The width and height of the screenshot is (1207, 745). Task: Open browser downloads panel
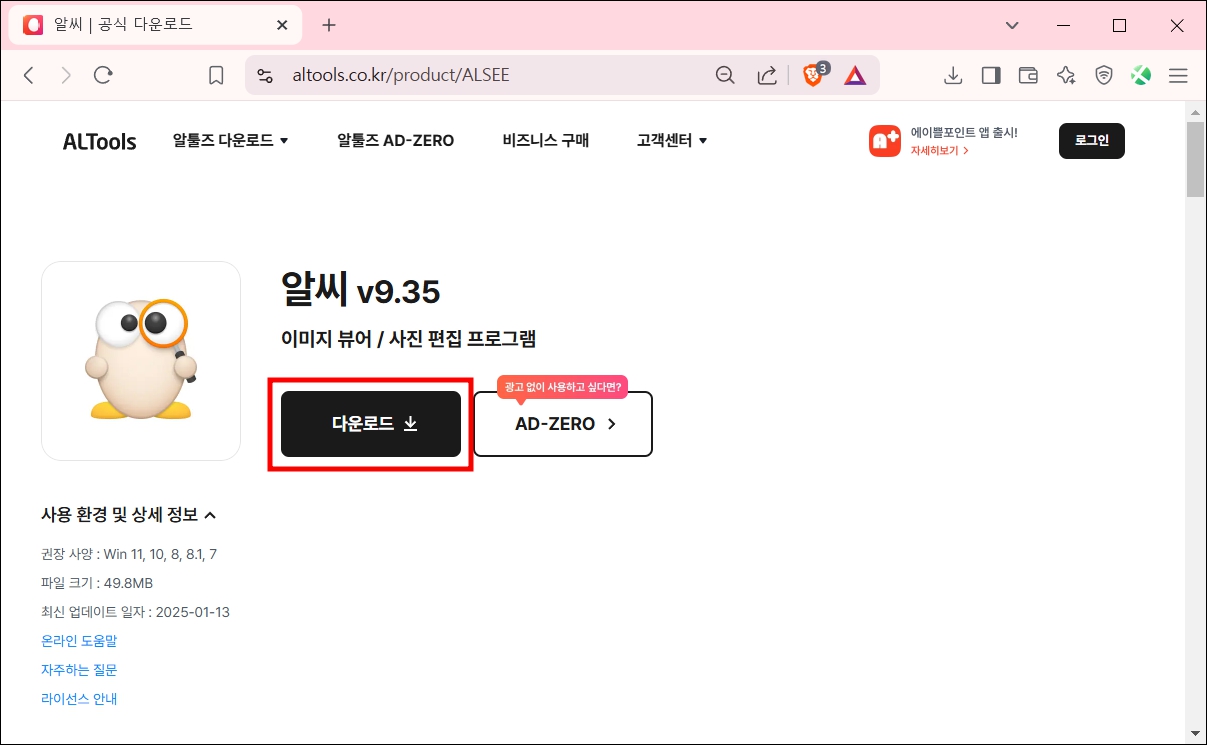[x=953, y=75]
